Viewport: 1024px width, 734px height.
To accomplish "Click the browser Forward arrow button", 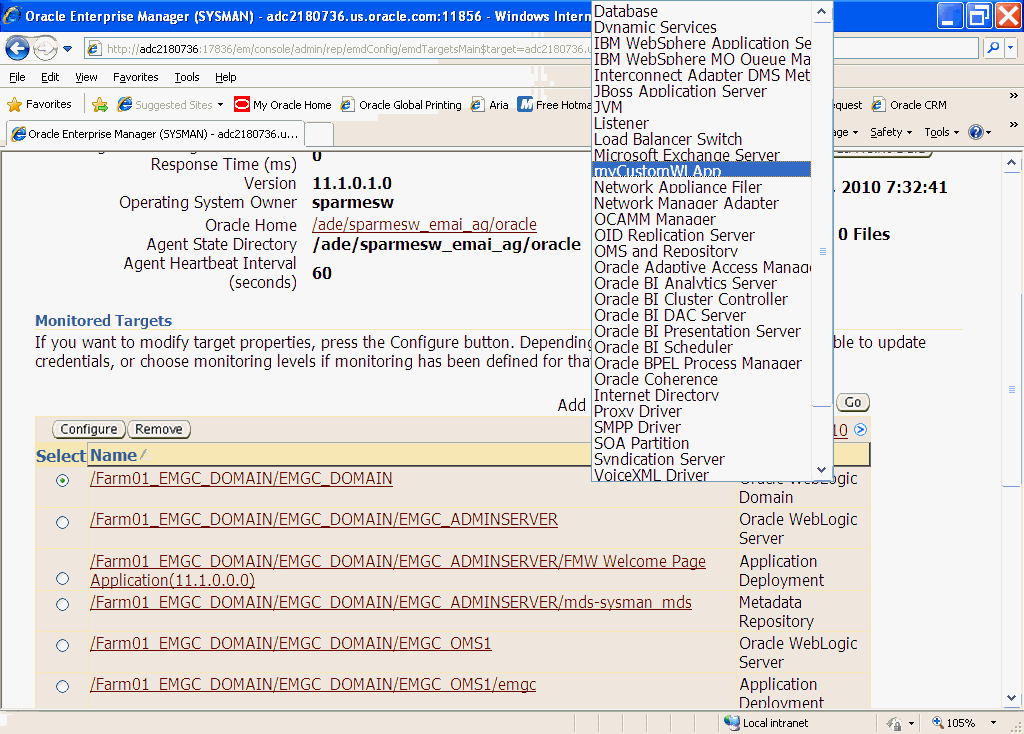I will 45,48.
